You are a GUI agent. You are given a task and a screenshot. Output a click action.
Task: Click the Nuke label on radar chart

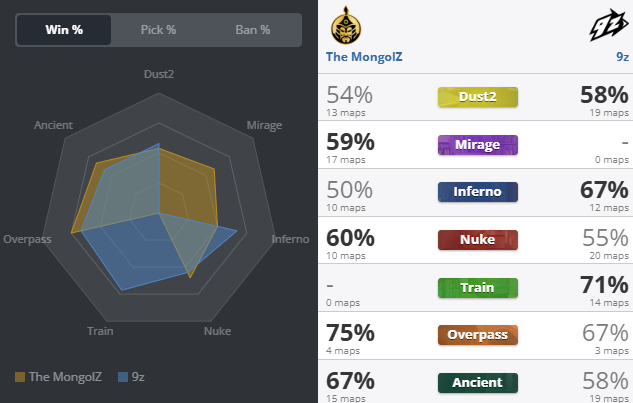pos(217,330)
